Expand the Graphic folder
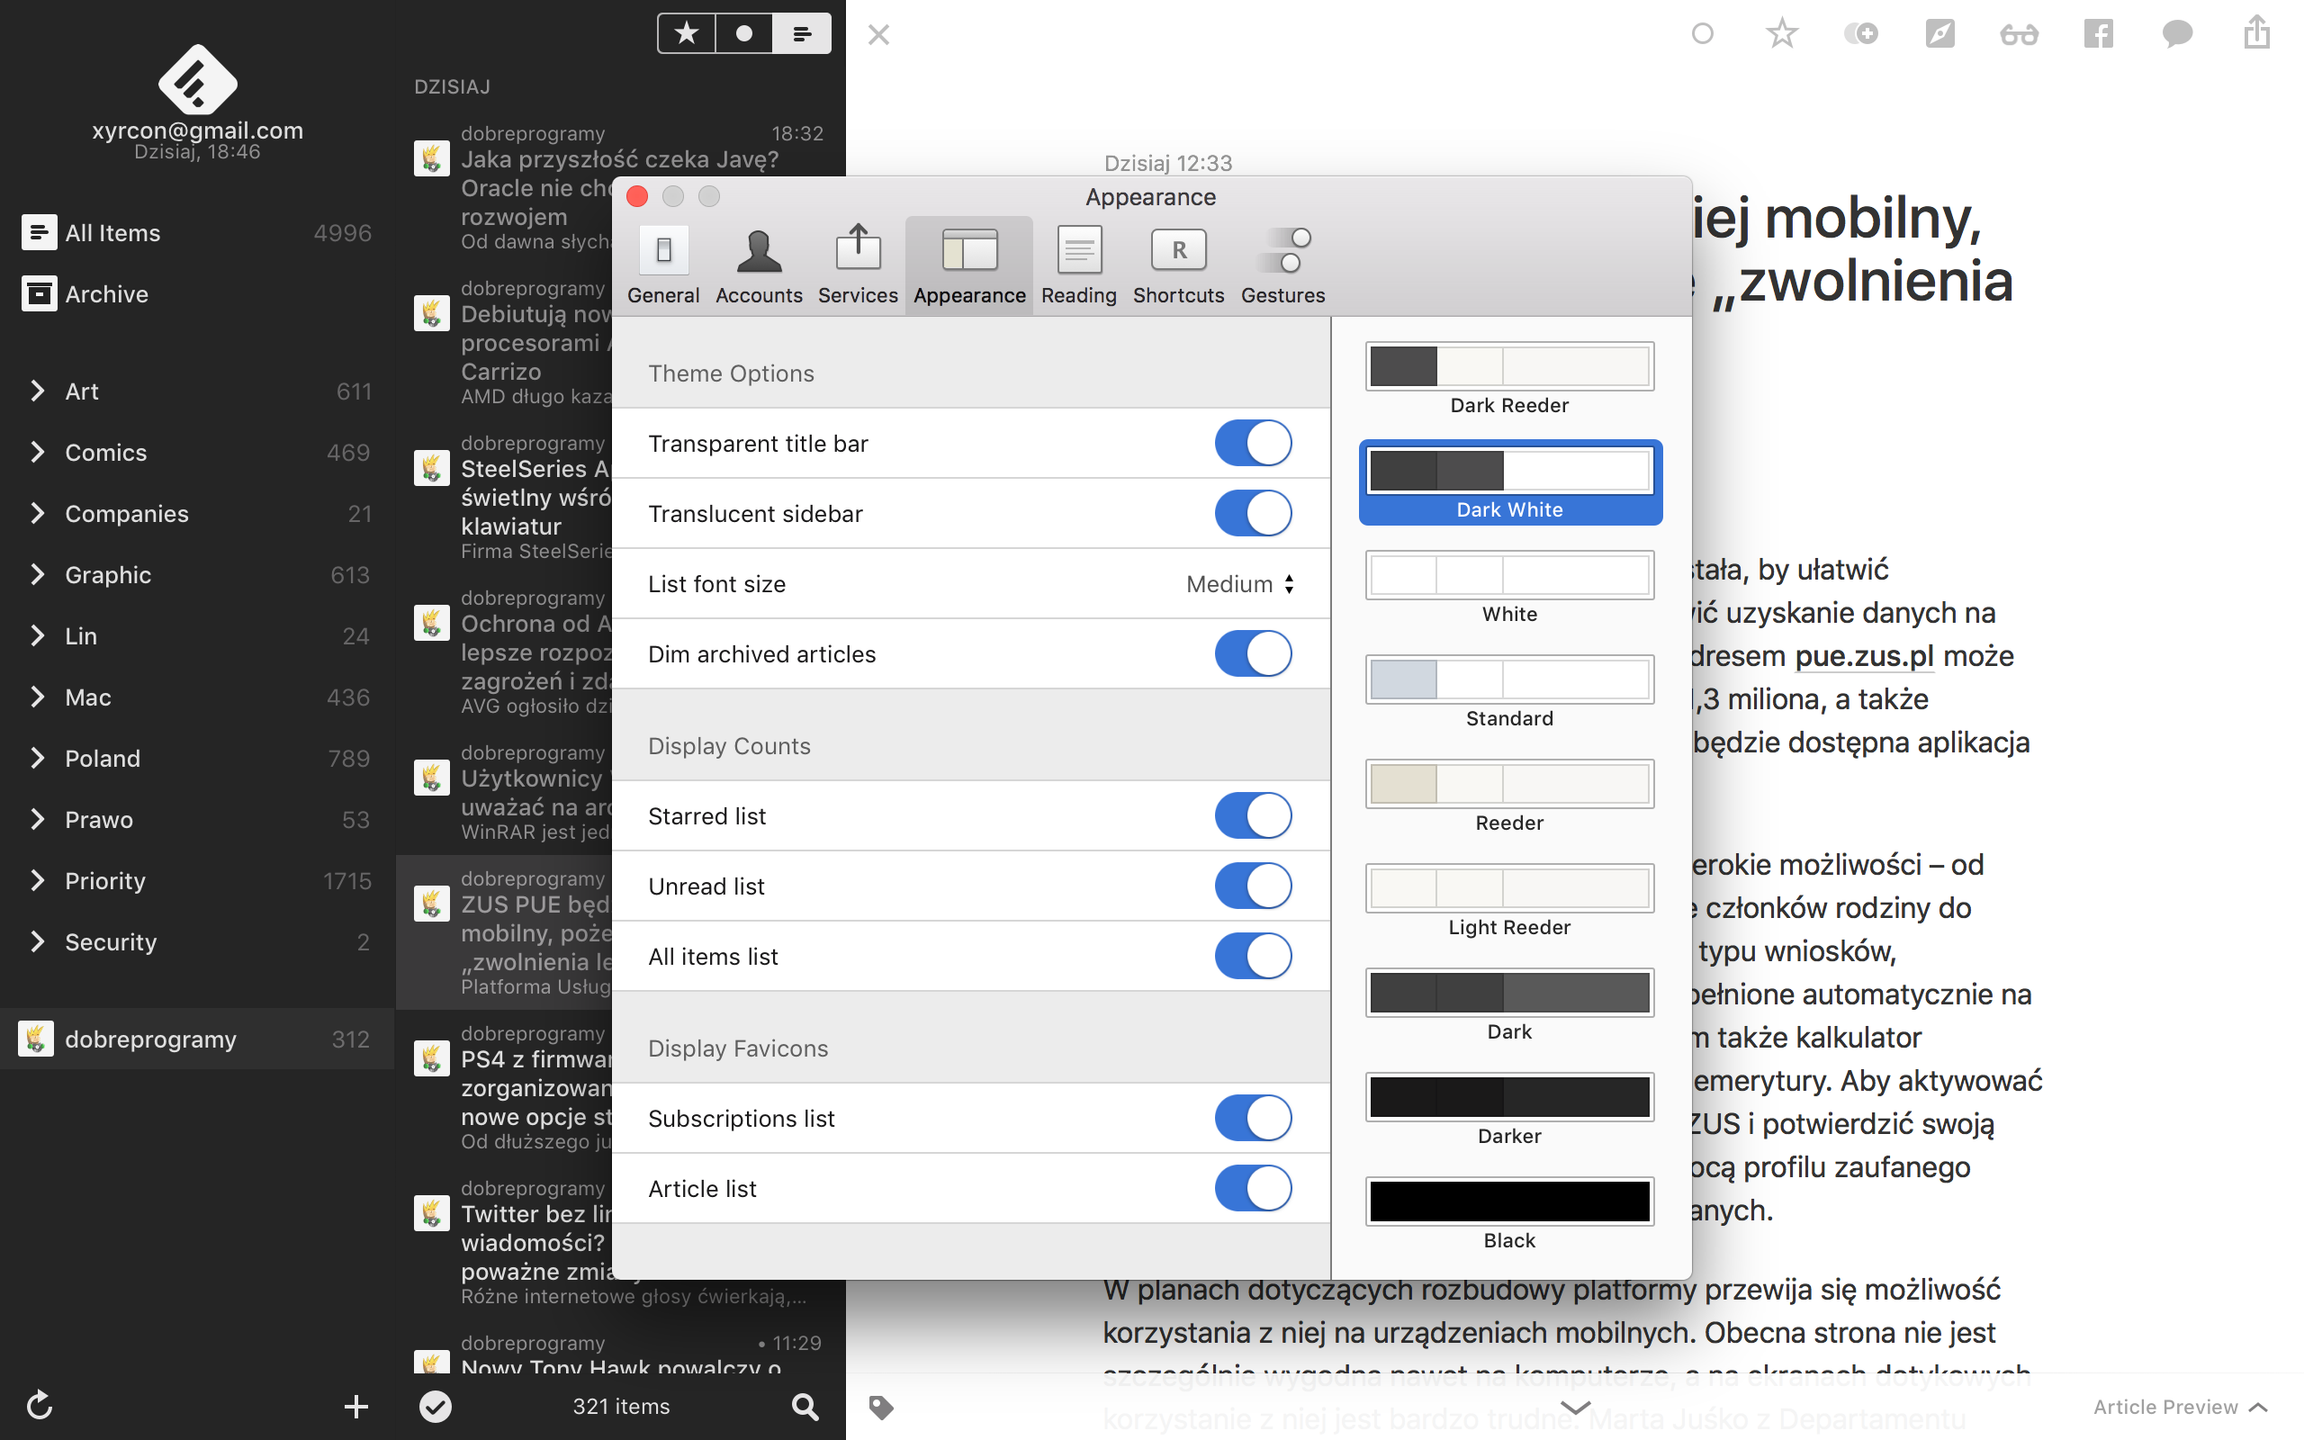Viewport: 2304px width, 1440px height. coord(38,574)
